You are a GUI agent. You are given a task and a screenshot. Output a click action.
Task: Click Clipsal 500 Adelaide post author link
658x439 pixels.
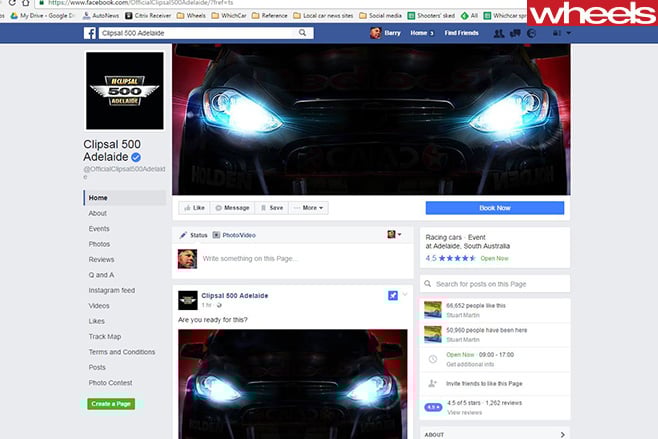pyautogui.click(x=235, y=295)
